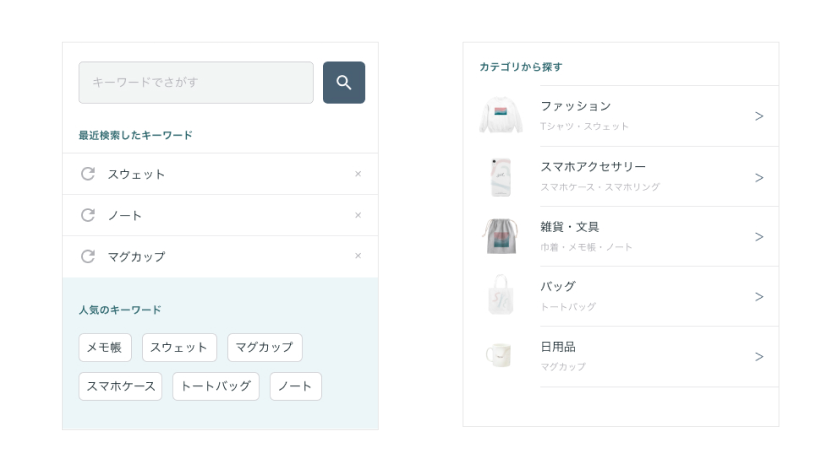Image resolution: width=840 pixels, height=463 pixels.
Task: Choose the トートバッグ popular keyword tag
Action: click(x=216, y=386)
